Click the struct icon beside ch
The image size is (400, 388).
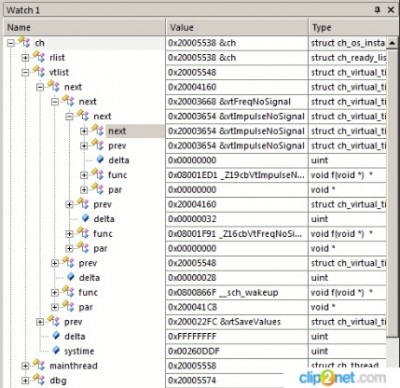(x=24, y=42)
